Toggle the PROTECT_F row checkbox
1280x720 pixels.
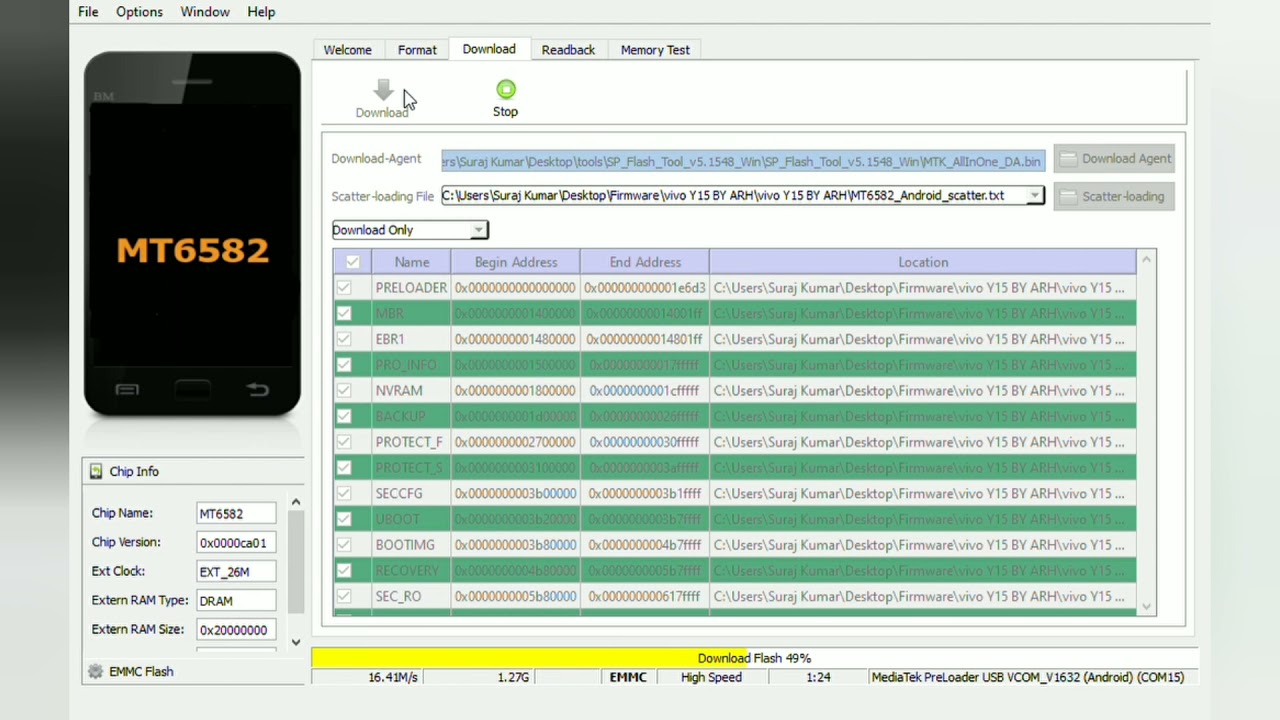click(344, 442)
